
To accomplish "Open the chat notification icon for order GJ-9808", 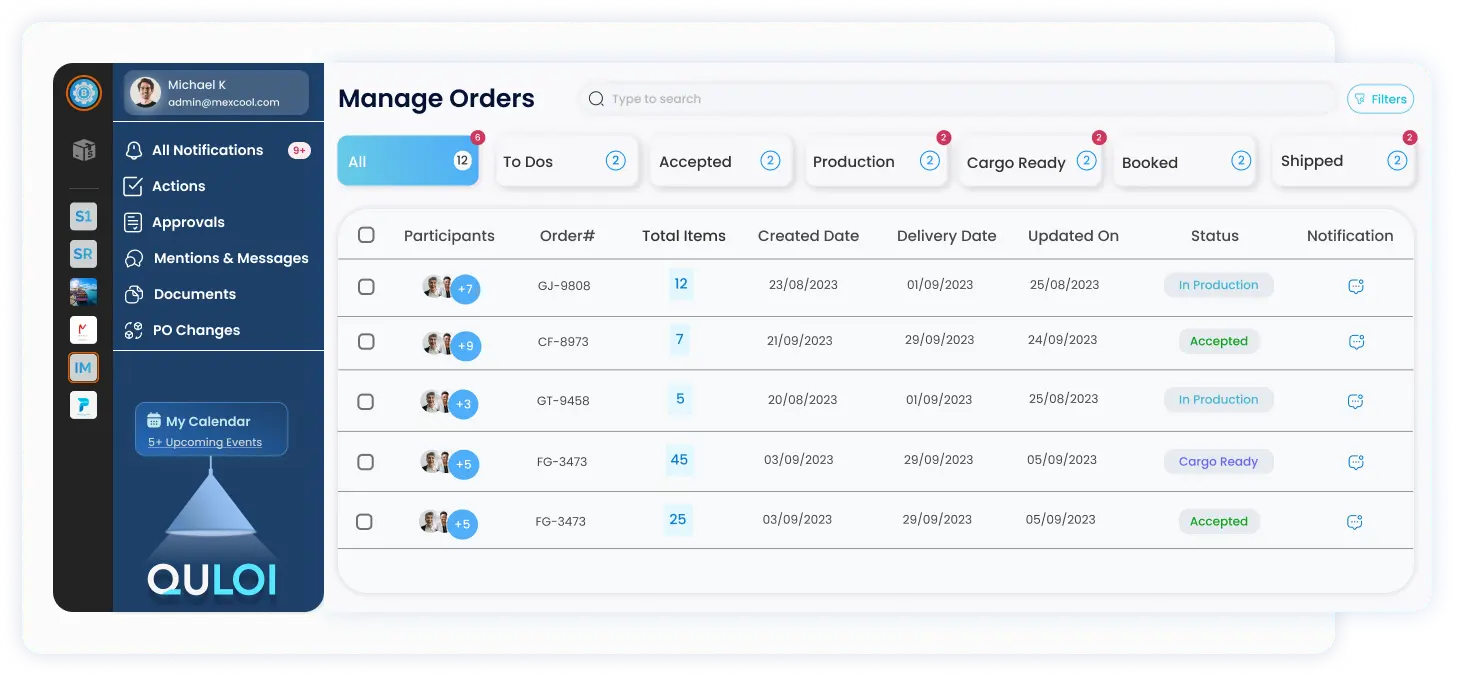I will tap(1355, 285).
